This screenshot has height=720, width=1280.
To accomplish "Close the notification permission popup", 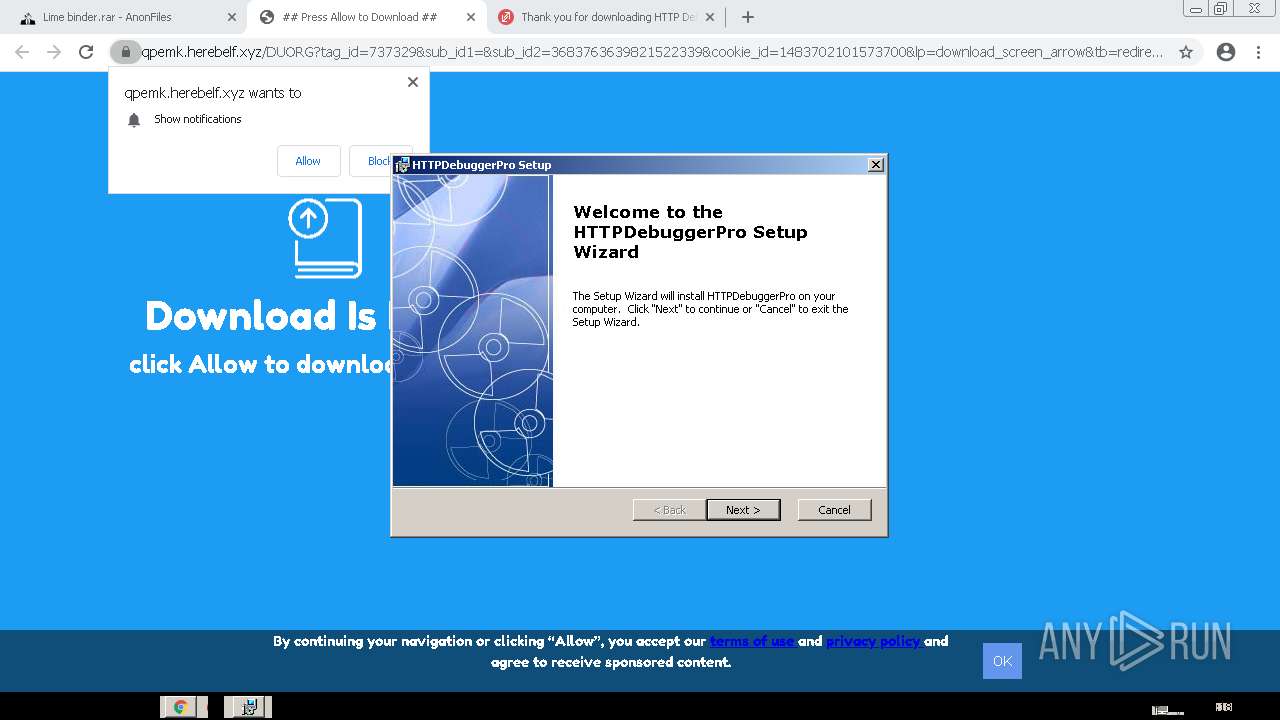I will (x=412, y=82).
